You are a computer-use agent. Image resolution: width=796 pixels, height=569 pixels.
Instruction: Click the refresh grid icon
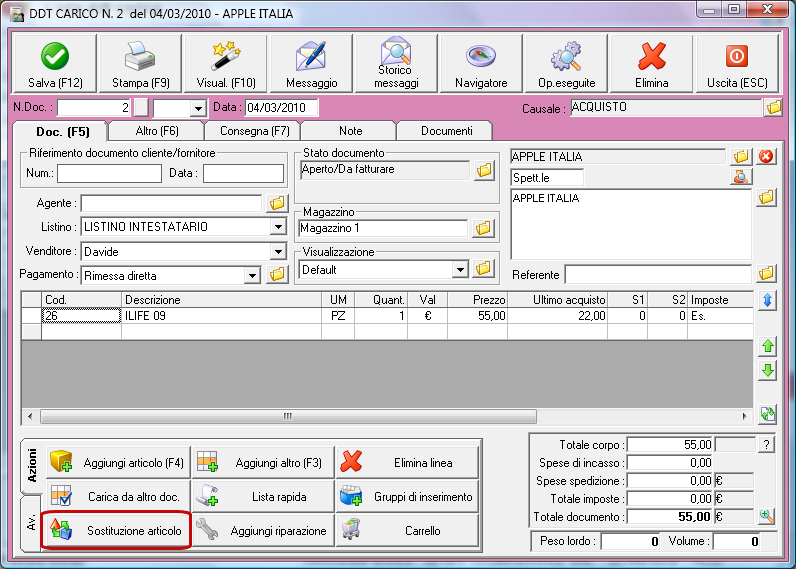(768, 414)
